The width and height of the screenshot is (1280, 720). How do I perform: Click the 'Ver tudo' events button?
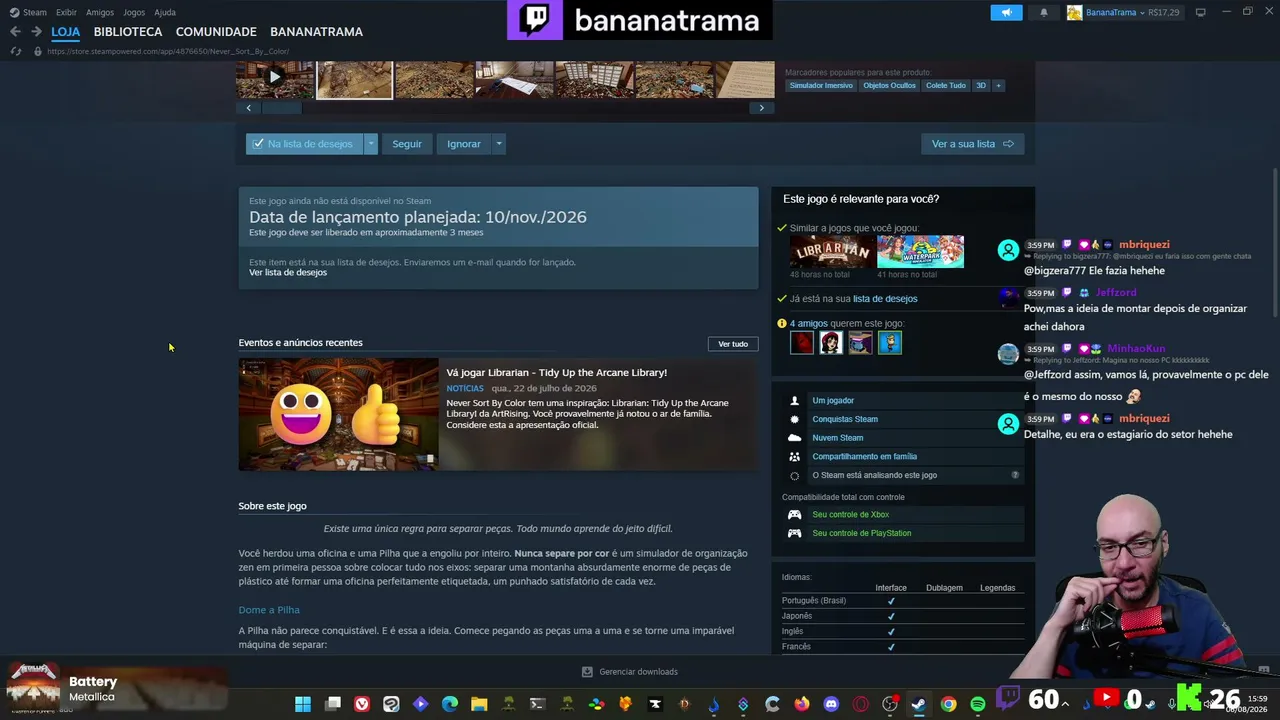tap(733, 344)
